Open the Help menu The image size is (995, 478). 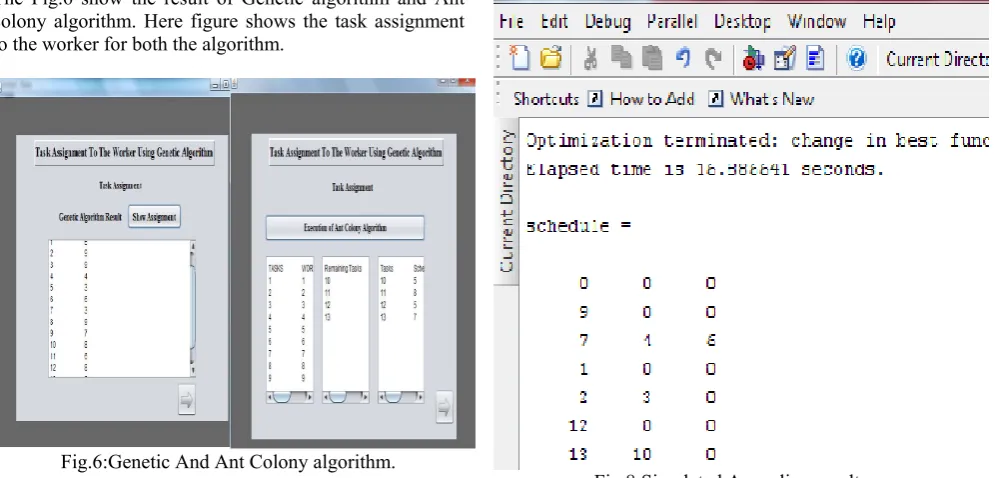coord(879,22)
